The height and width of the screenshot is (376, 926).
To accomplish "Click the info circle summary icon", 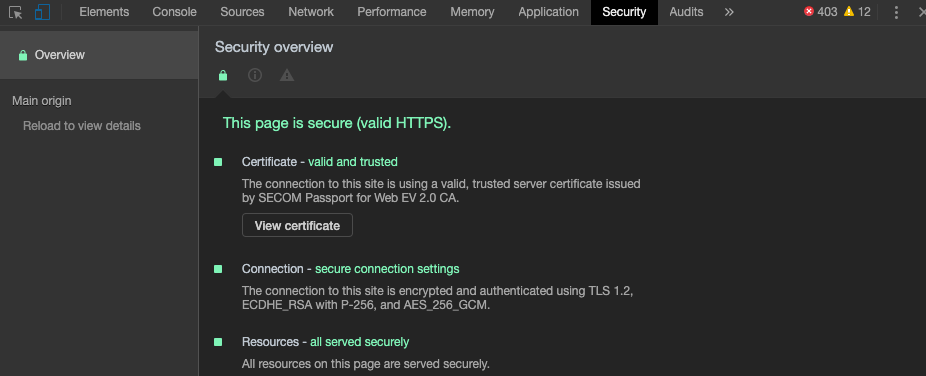I will pos(255,75).
